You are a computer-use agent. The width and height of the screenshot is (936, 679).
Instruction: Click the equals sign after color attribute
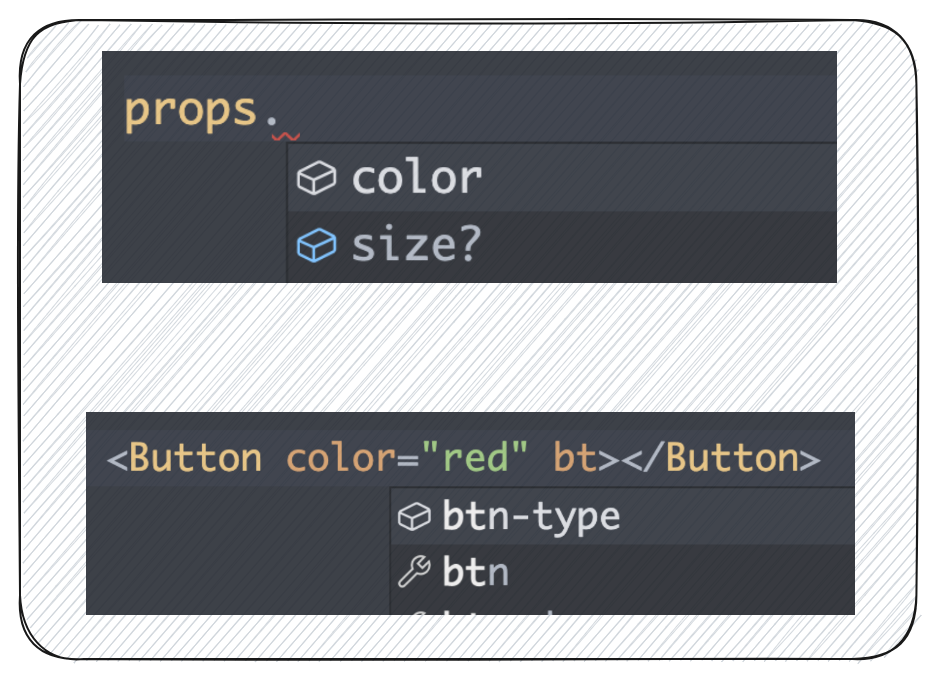tap(407, 458)
